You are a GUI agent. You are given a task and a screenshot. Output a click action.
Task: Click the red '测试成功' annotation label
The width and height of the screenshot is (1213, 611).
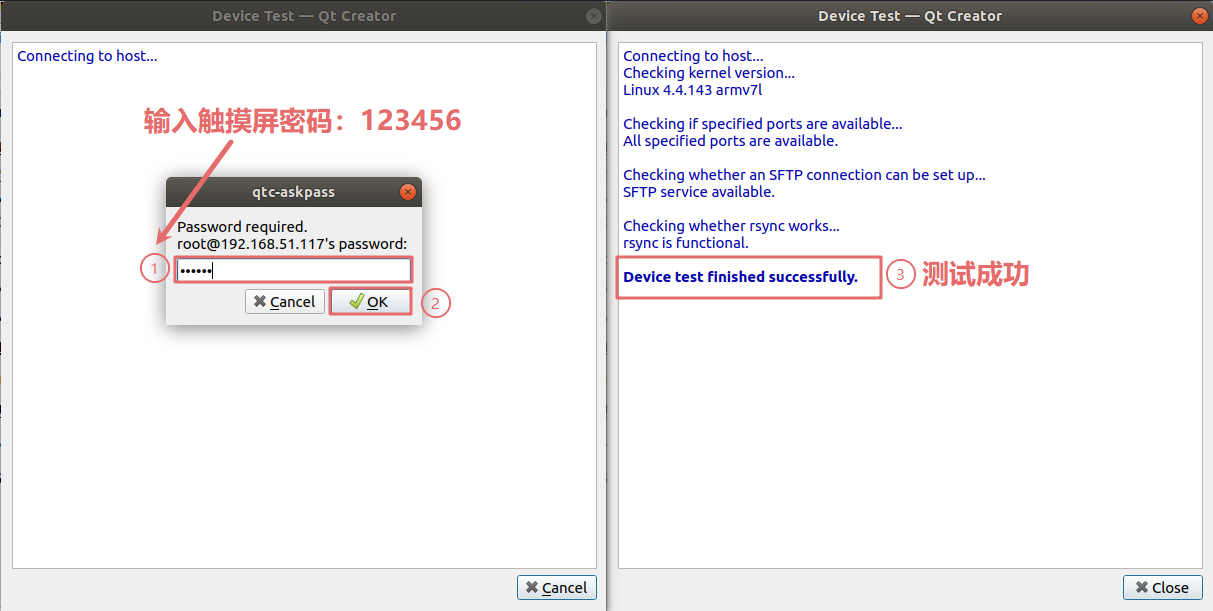pyautogui.click(x=975, y=275)
